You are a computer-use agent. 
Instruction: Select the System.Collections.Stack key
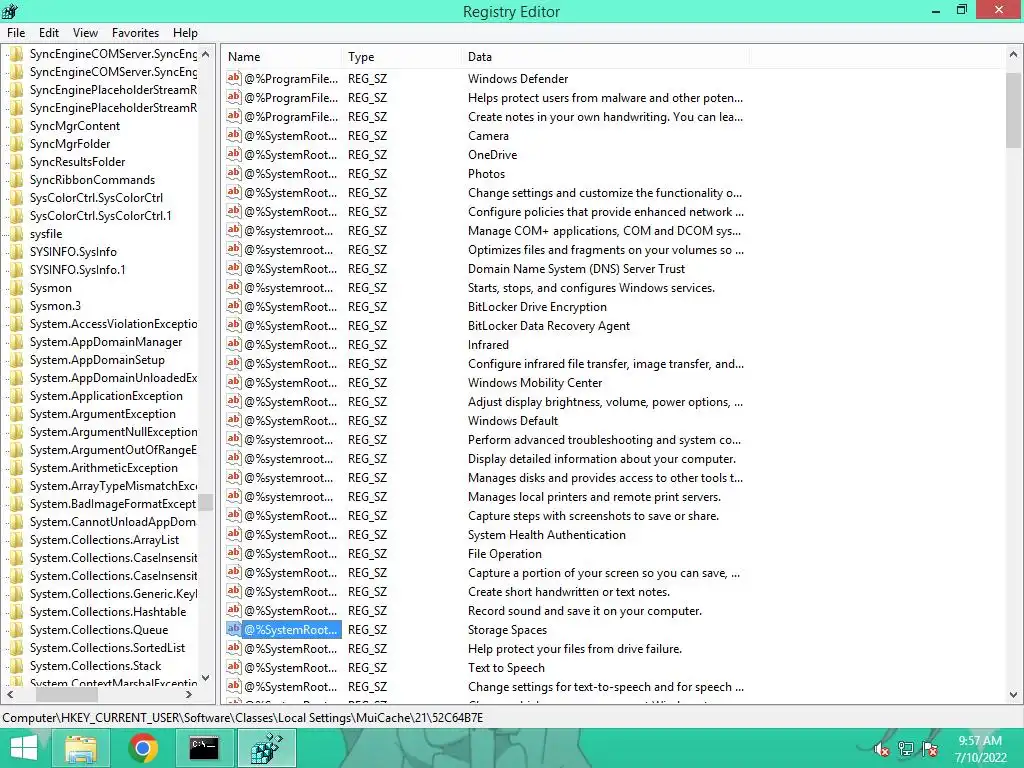pos(95,665)
